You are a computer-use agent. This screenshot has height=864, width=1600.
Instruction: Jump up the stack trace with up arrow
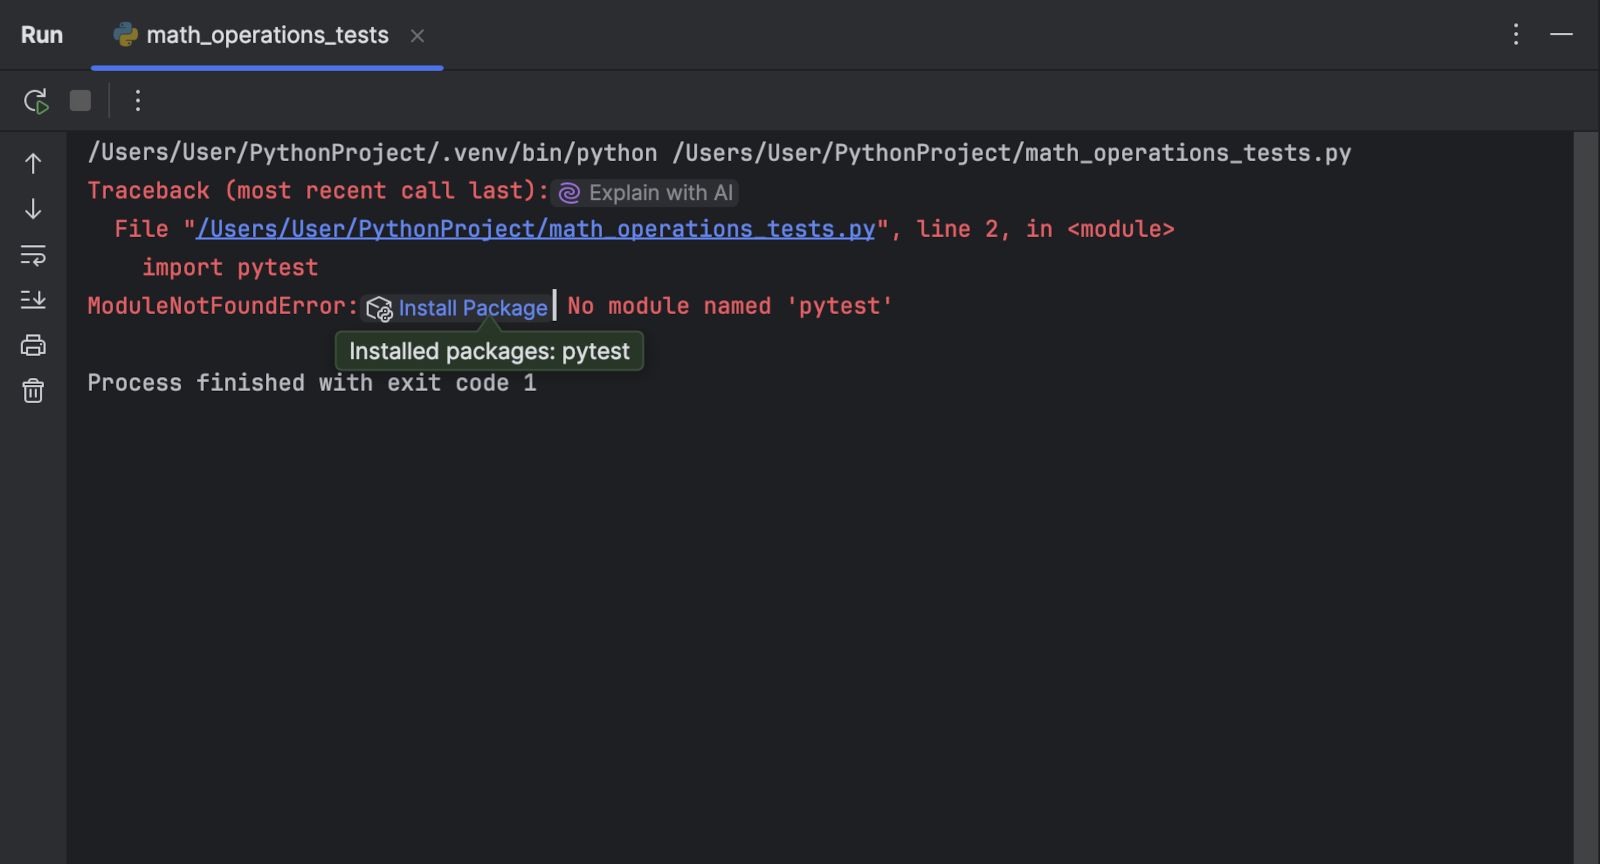point(33,163)
